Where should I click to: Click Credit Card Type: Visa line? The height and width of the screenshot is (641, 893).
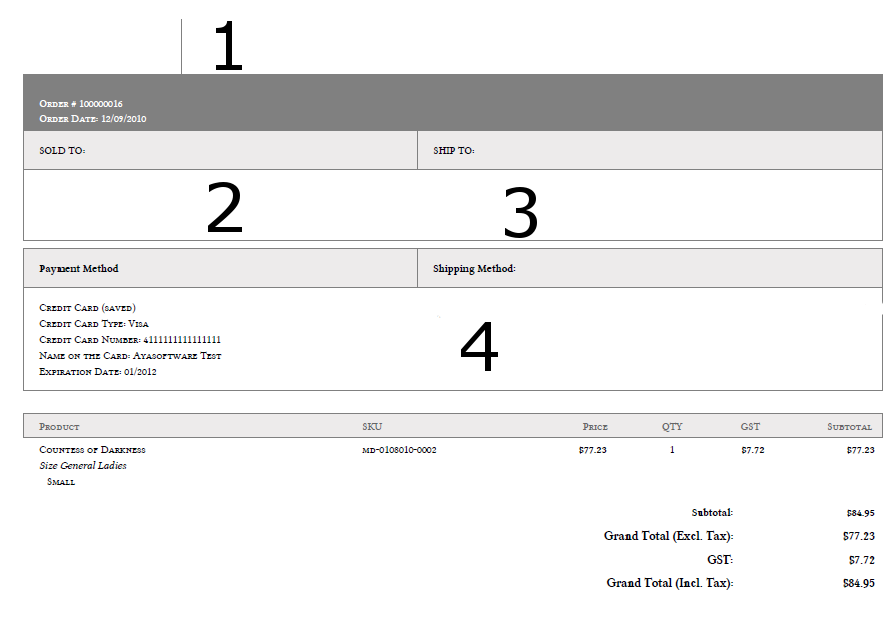click(x=94, y=323)
